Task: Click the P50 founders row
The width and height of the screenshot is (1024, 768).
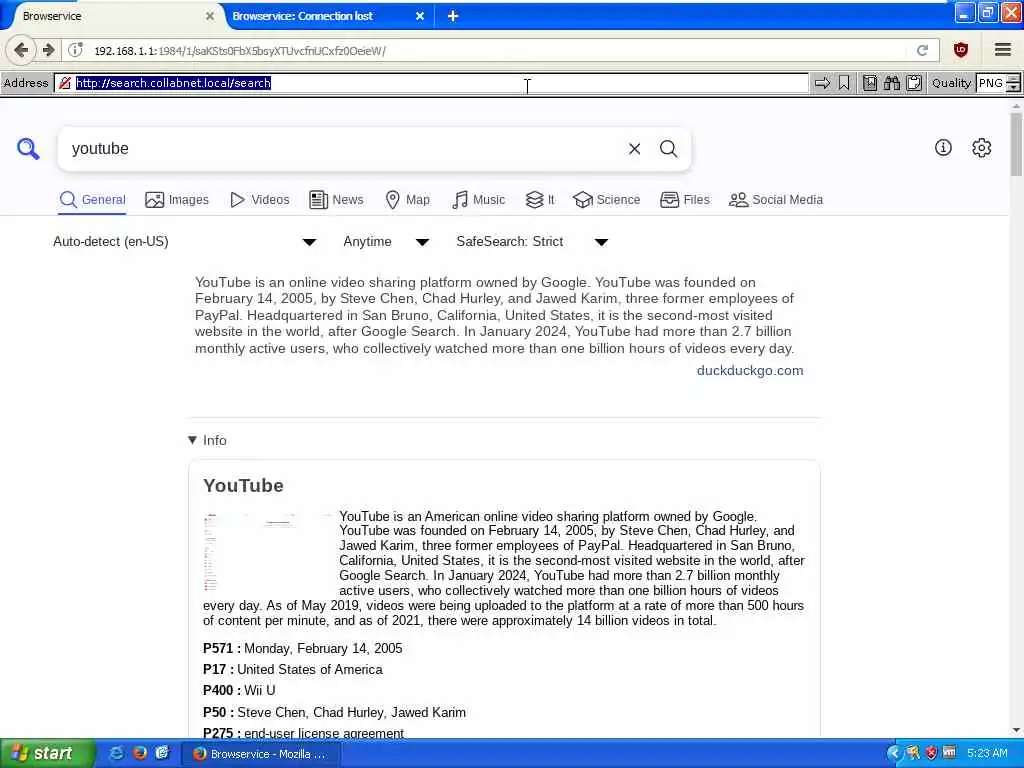Action: 334,712
